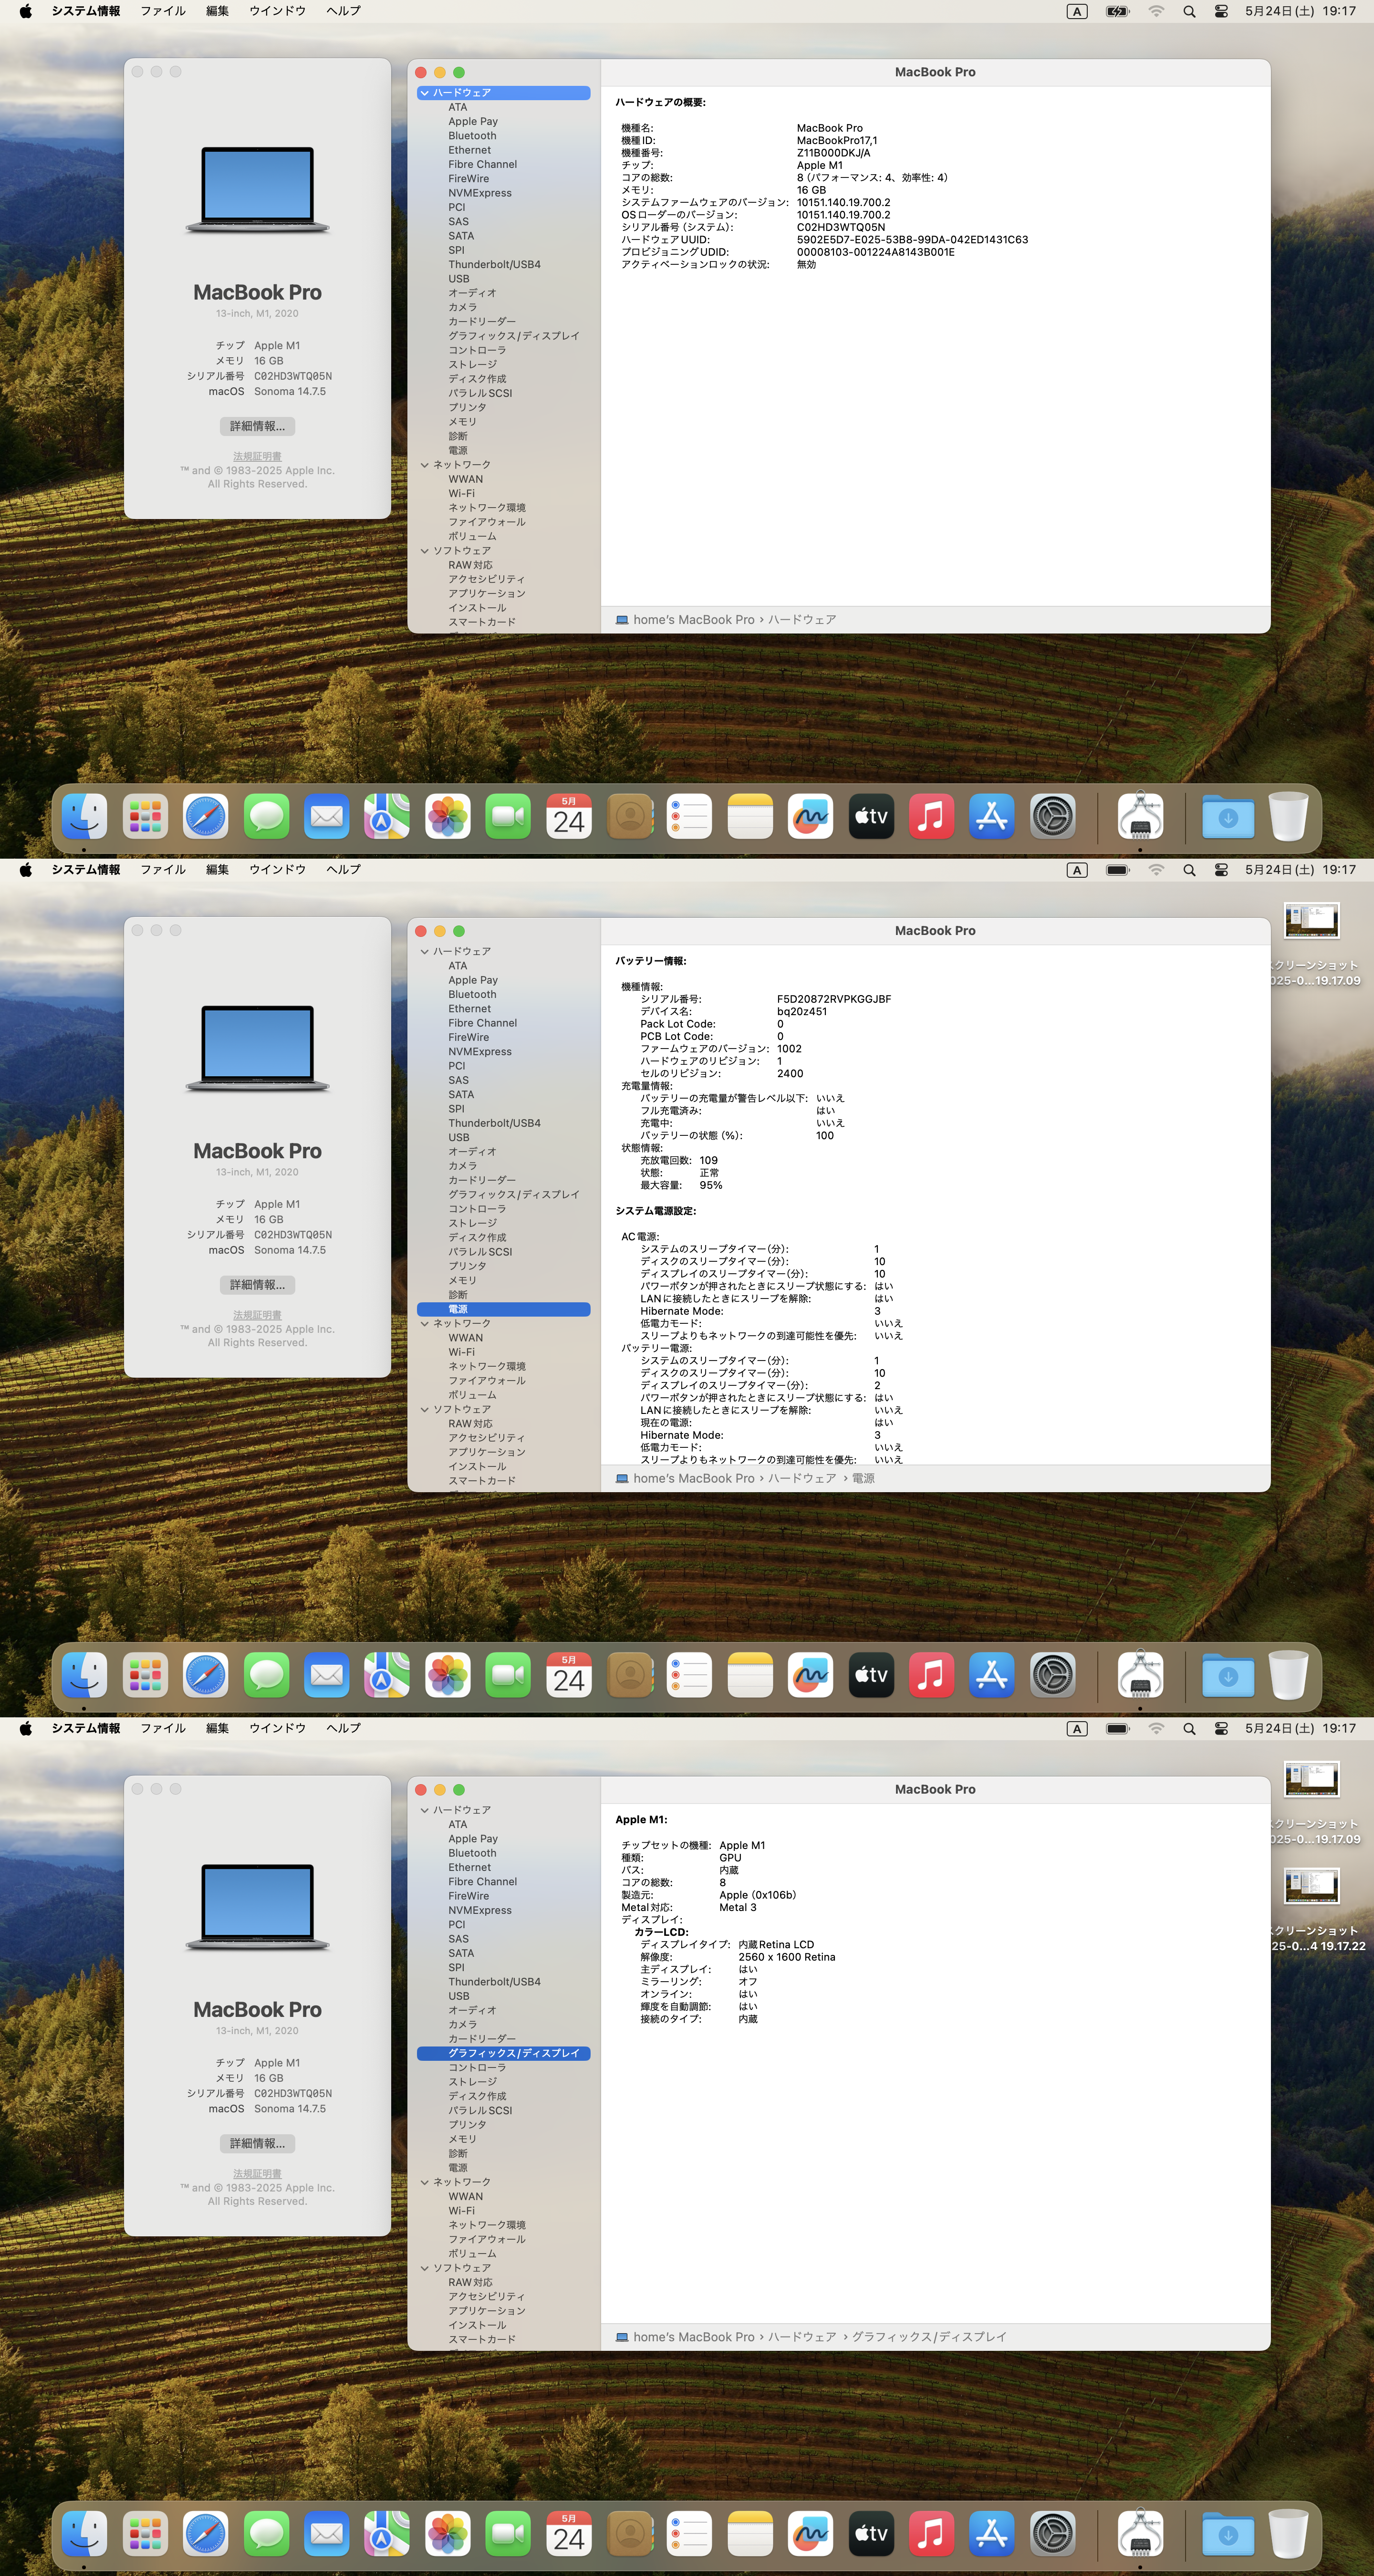Open システム情報 menu above the graphics/display window
The width and height of the screenshot is (1374, 2576).
tap(86, 1728)
